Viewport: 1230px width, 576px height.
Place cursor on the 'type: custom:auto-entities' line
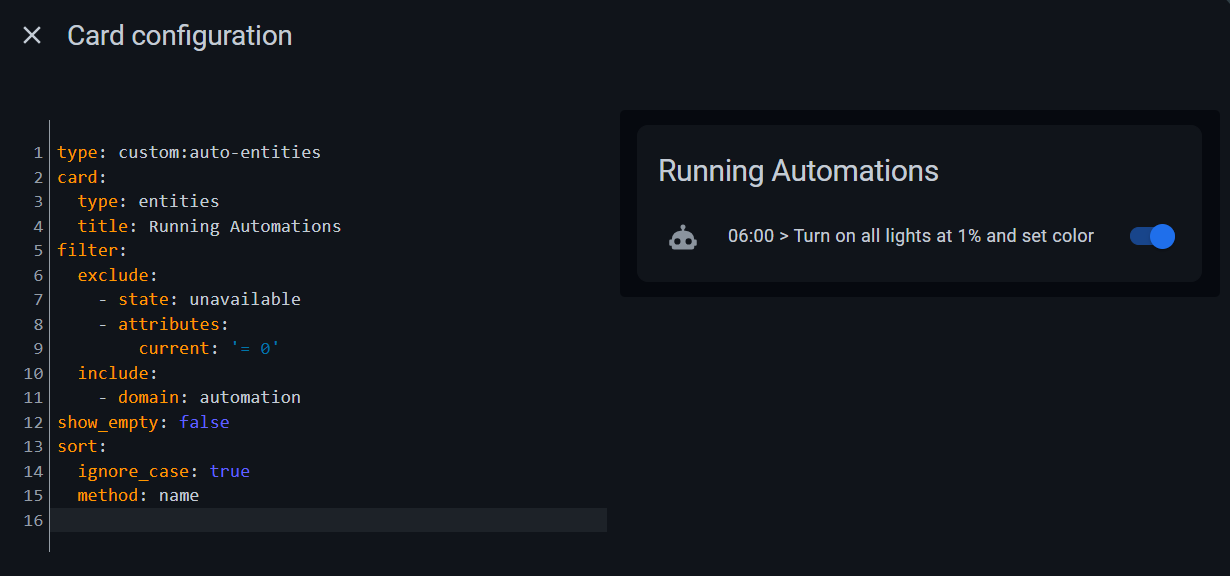click(x=189, y=152)
